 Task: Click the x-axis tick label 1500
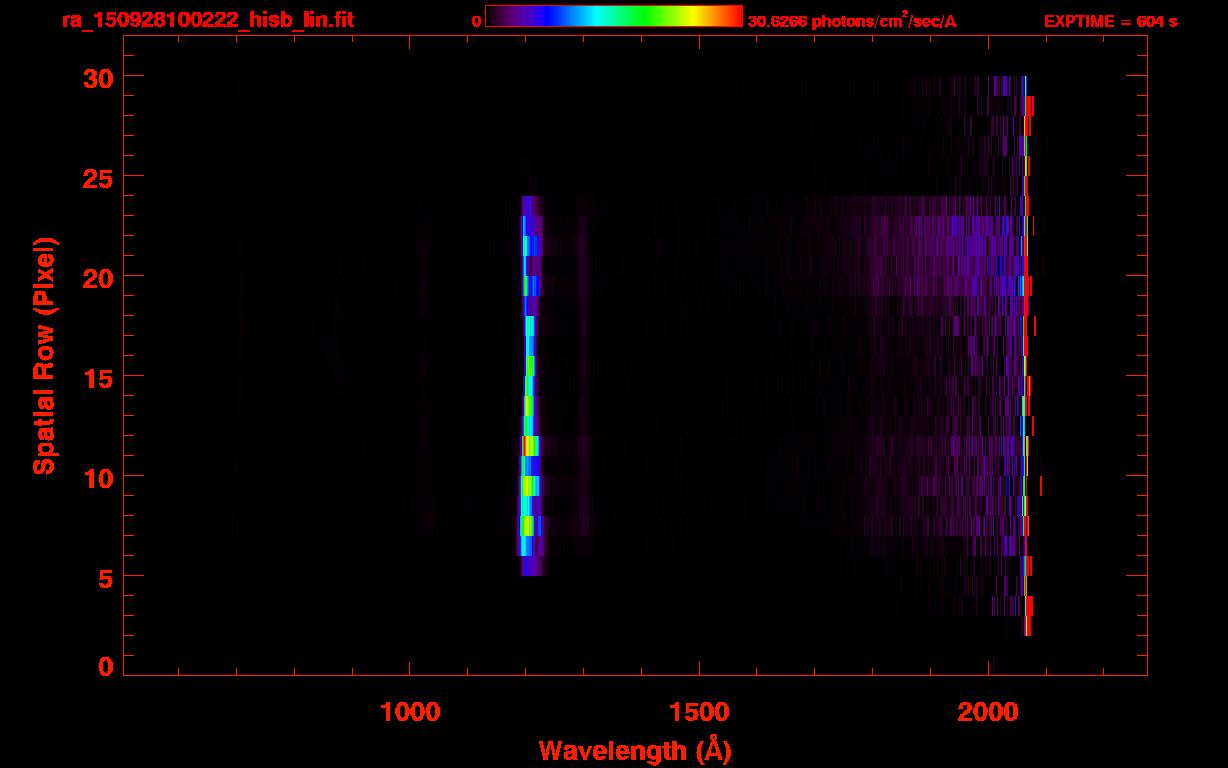point(699,710)
